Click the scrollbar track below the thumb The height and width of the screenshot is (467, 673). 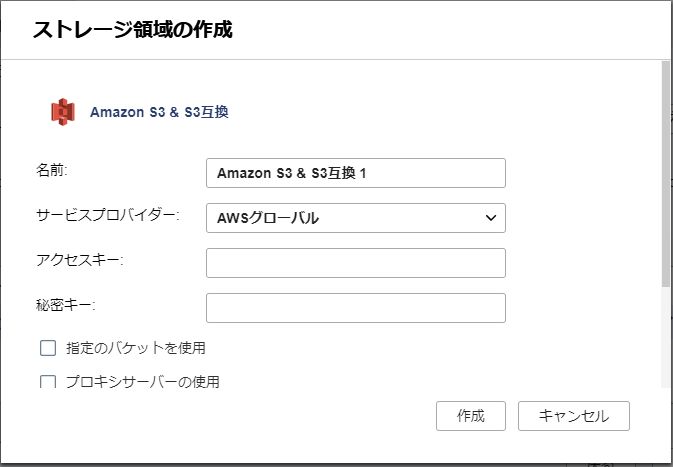pyautogui.click(x=666, y=337)
